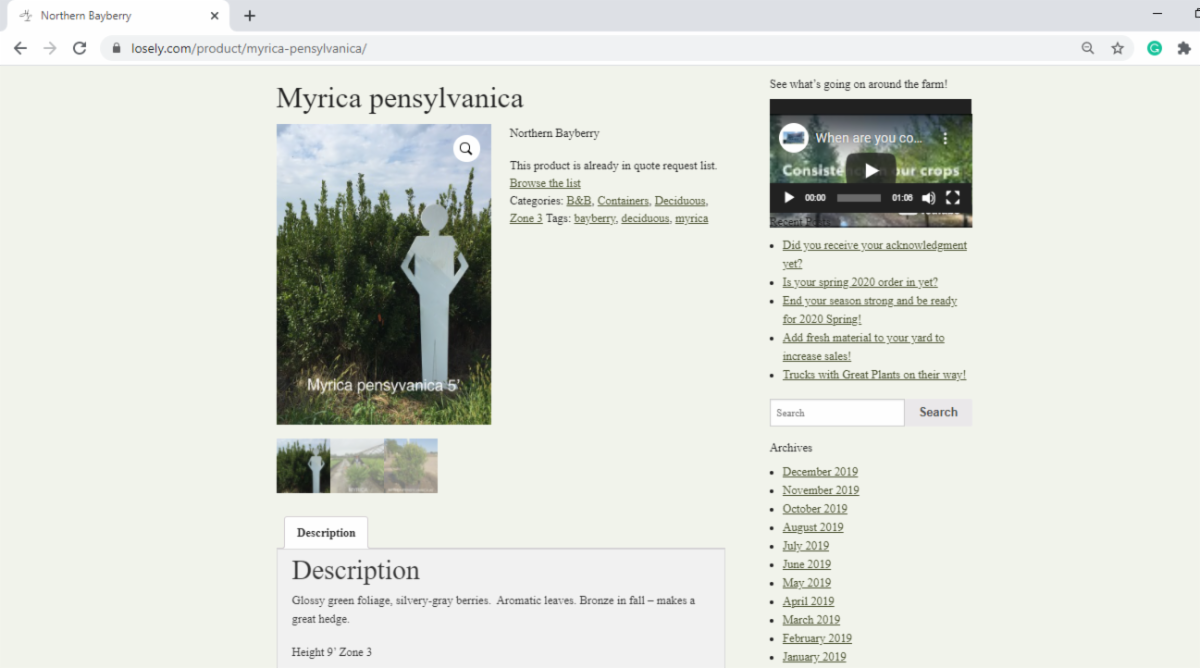Open July 2019 archive
The image size is (1200, 668).
[806, 546]
